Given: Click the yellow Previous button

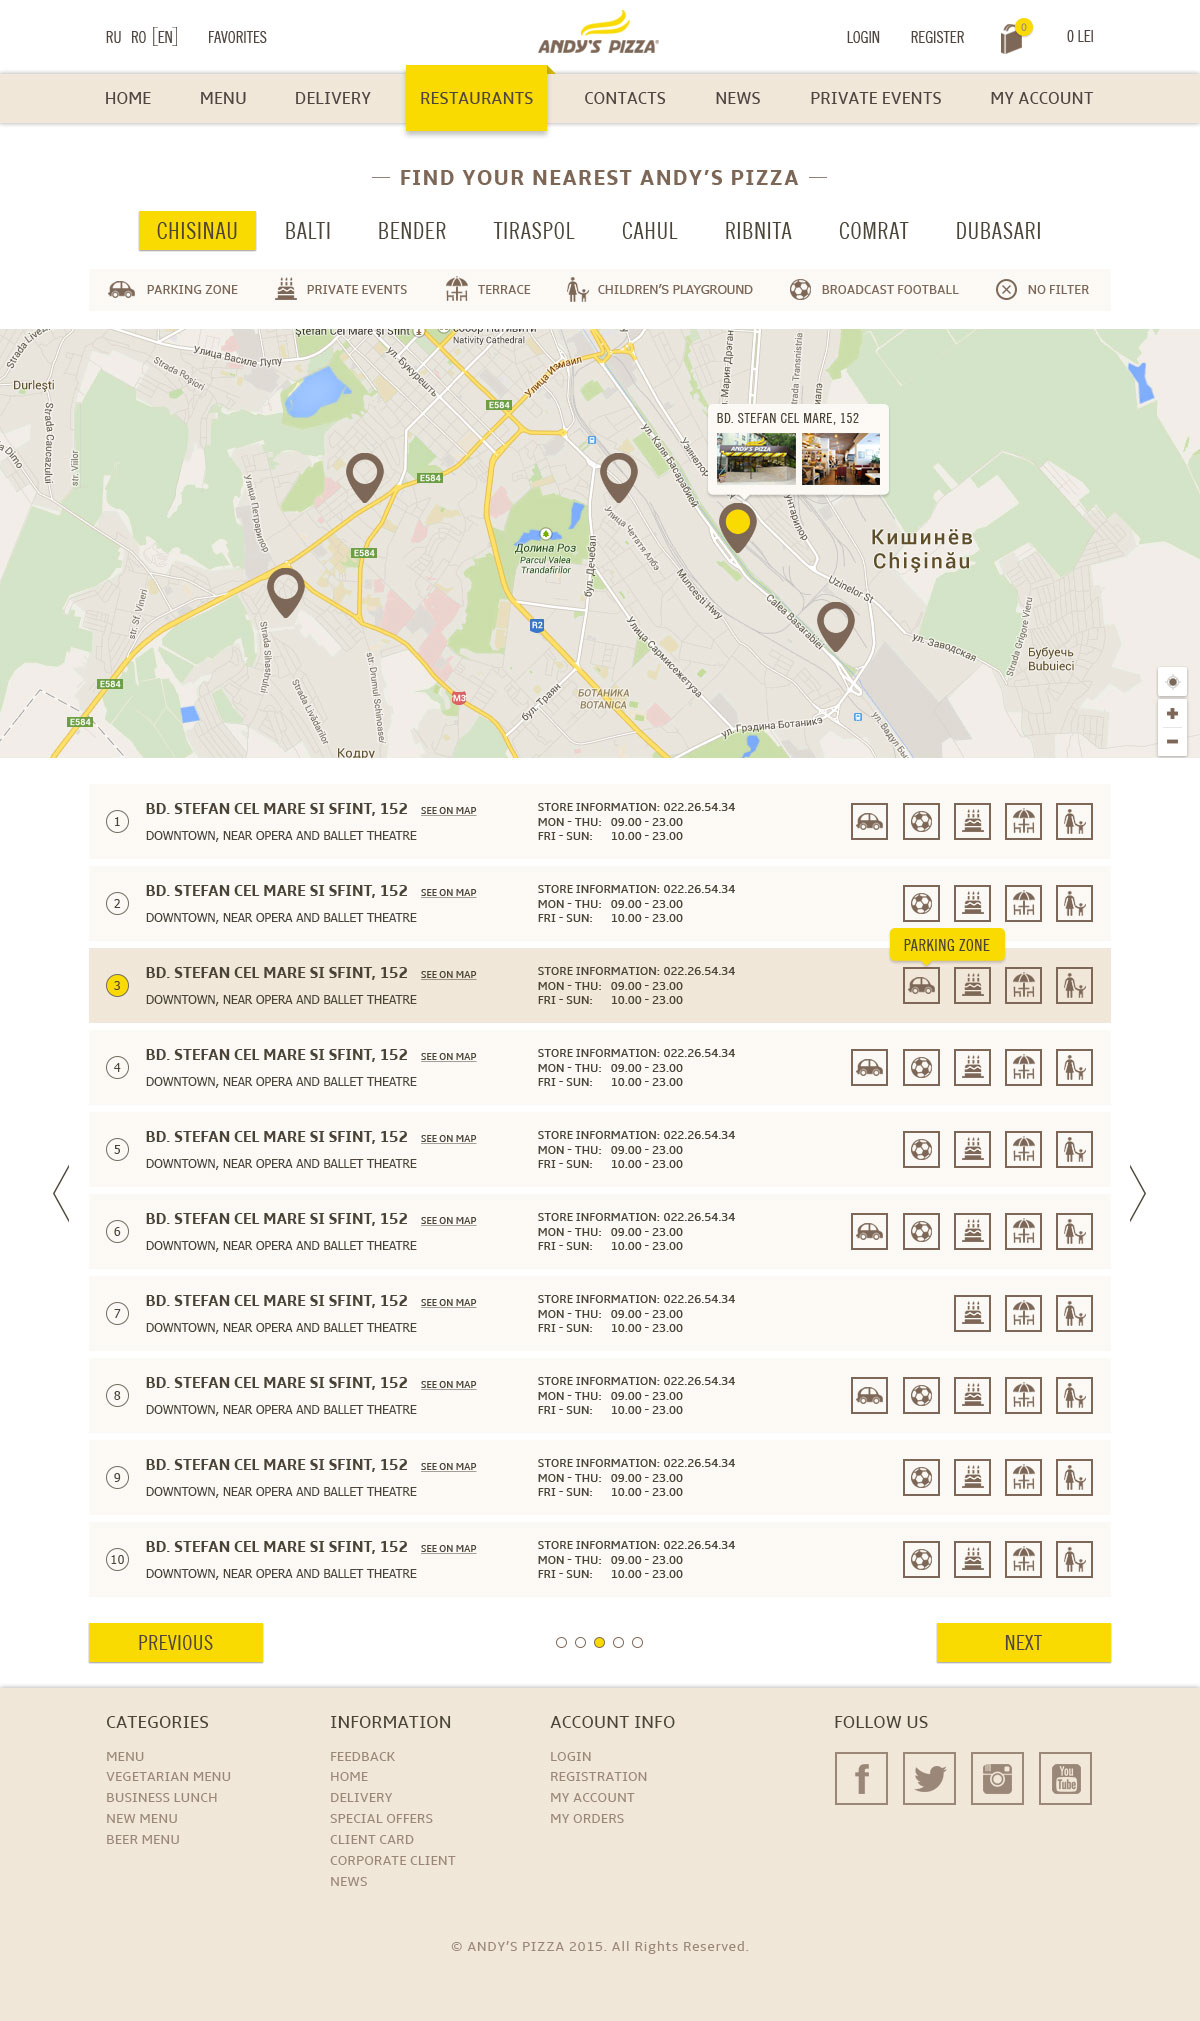Looking at the screenshot, I should tap(176, 1643).
